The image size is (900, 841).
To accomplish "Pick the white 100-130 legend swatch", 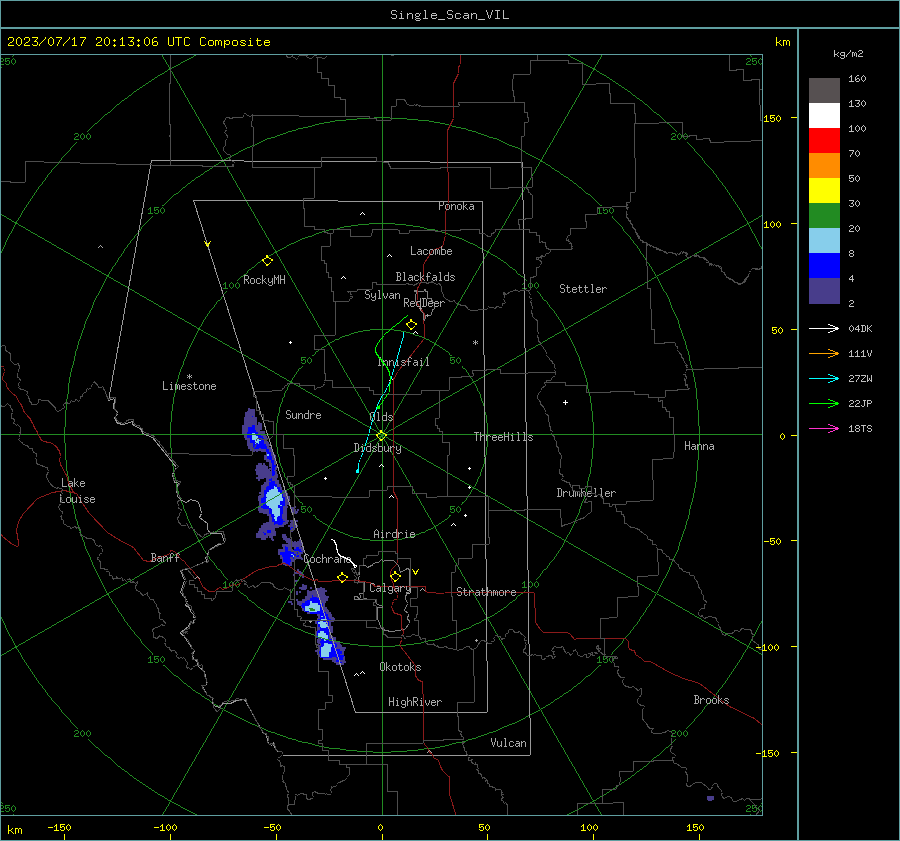I will point(824,116).
